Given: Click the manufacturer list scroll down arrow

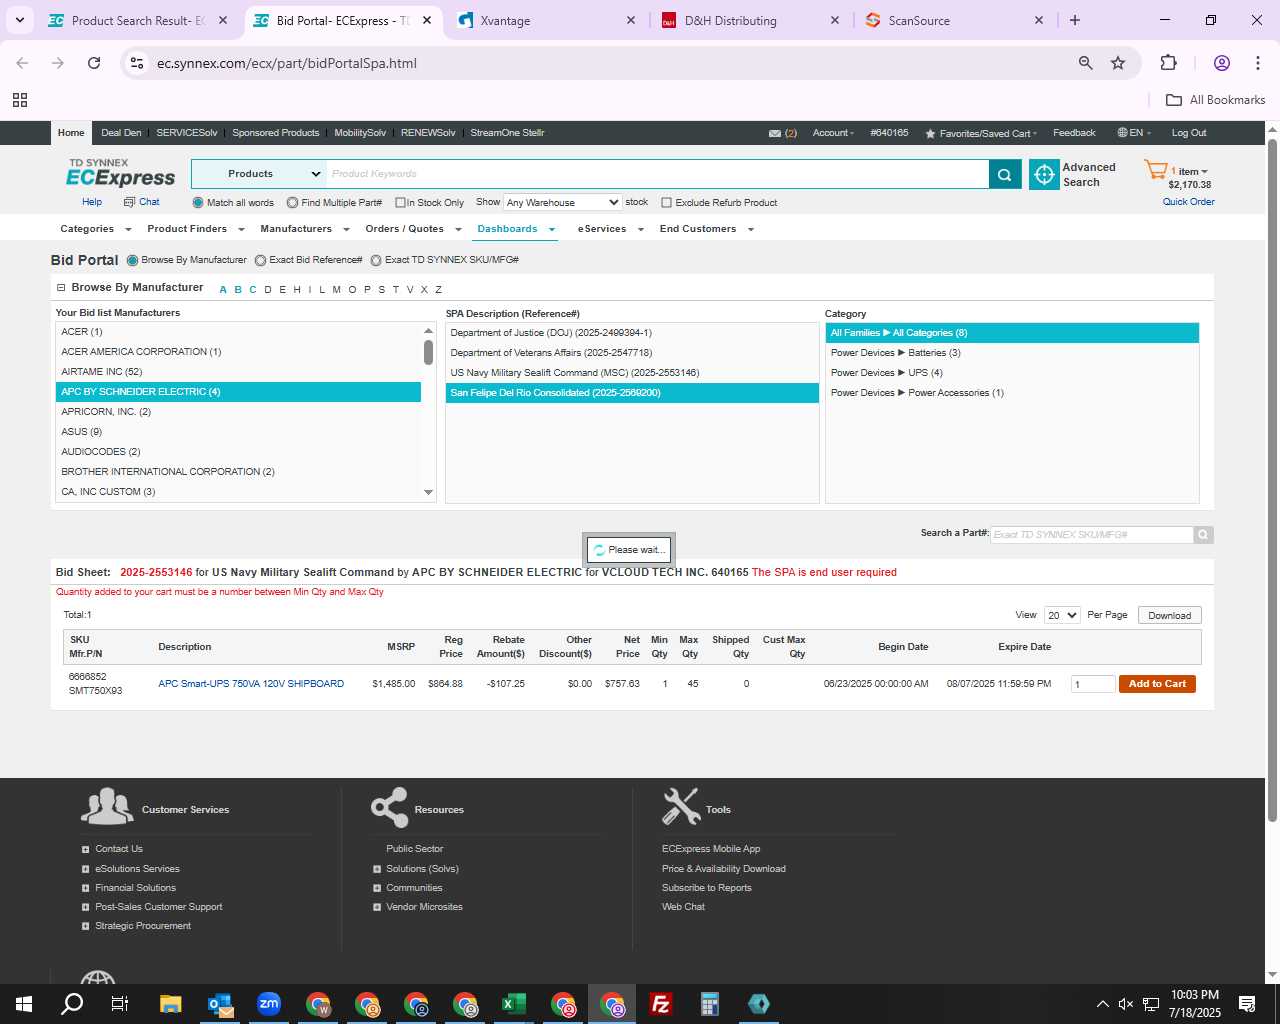Looking at the screenshot, I should (428, 492).
